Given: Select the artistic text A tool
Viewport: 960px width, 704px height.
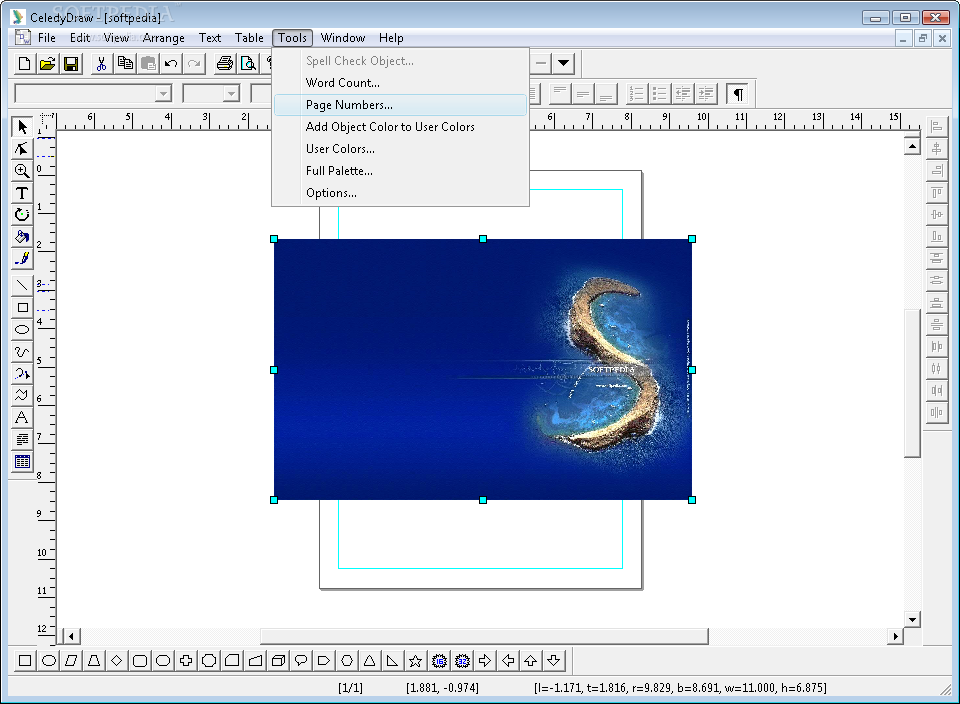Looking at the screenshot, I should click(x=22, y=418).
